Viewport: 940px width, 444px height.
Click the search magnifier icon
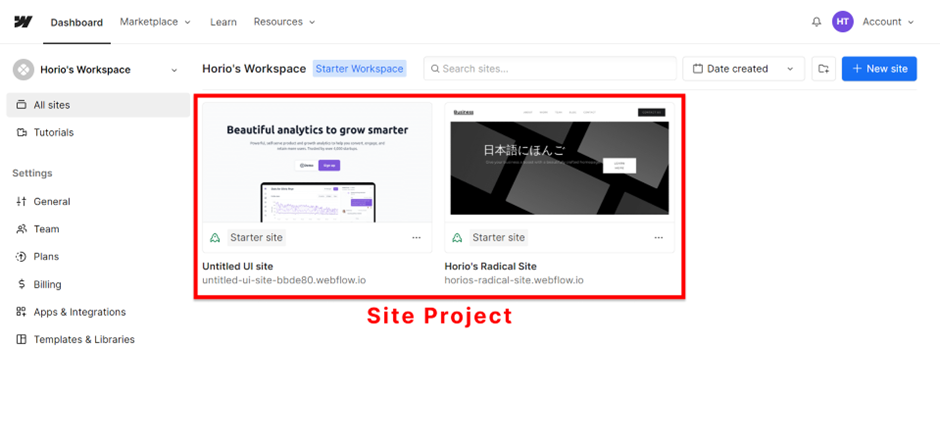coord(436,69)
